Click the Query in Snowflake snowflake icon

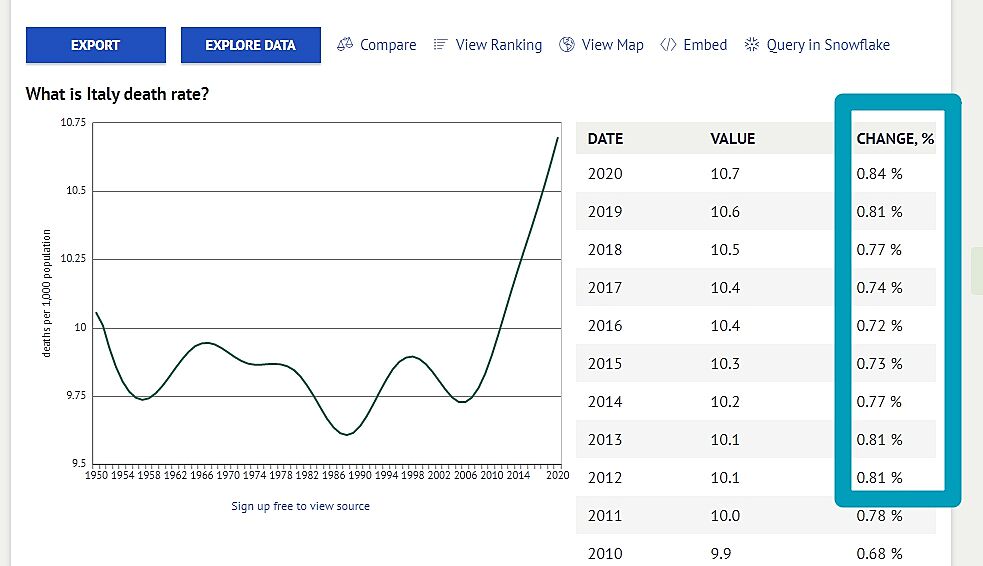coord(750,45)
